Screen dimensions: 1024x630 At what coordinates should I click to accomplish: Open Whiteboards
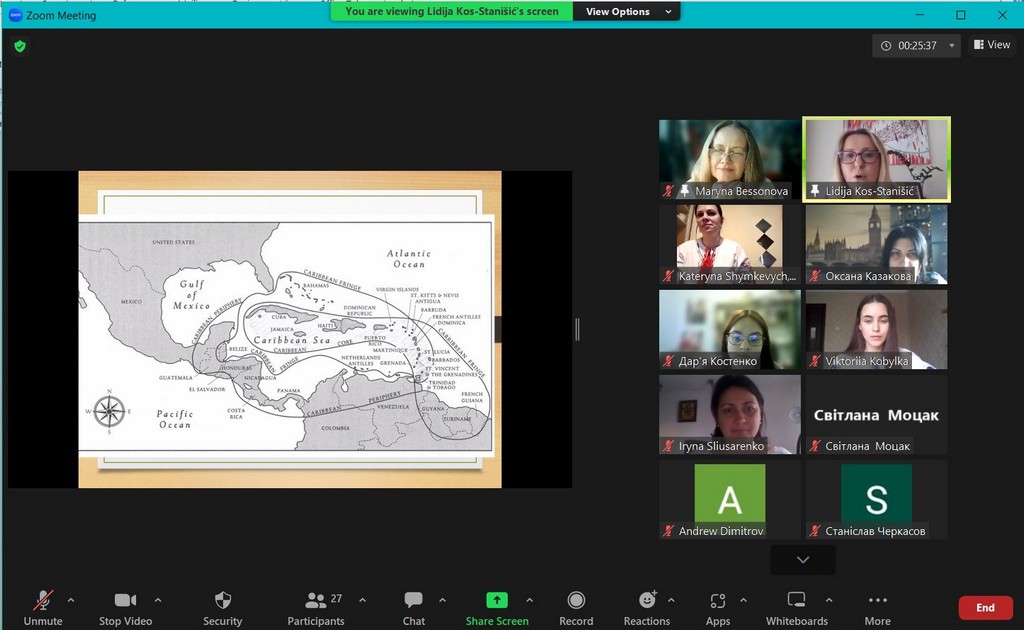[796, 600]
